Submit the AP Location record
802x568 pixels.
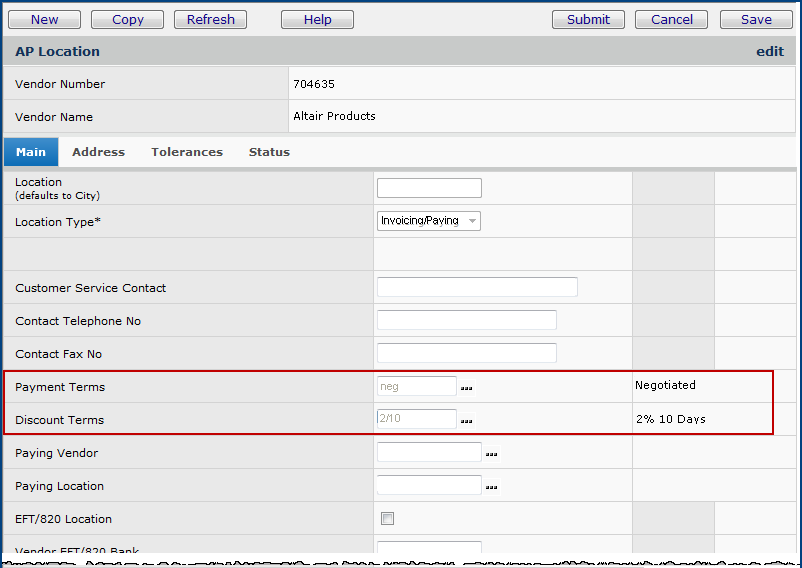pos(588,19)
